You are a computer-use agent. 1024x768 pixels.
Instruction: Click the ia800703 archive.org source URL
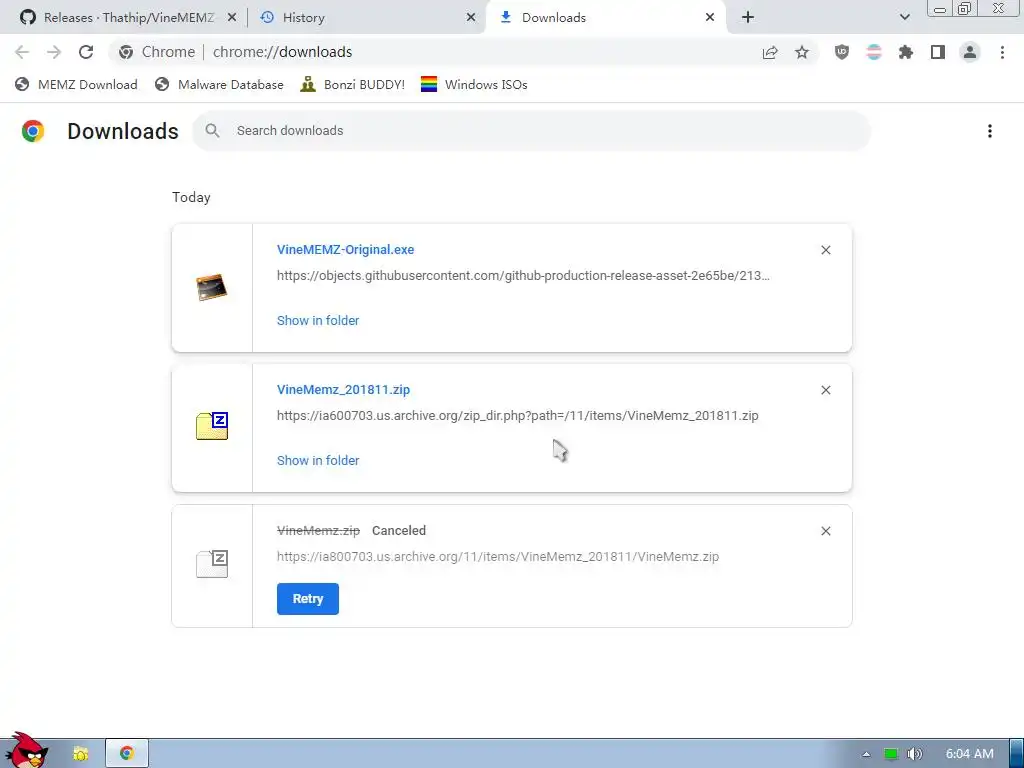pos(498,556)
